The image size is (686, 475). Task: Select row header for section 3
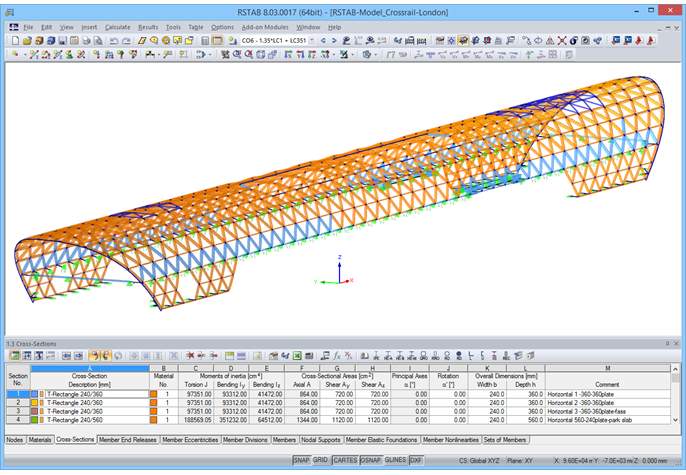(x=18, y=411)
